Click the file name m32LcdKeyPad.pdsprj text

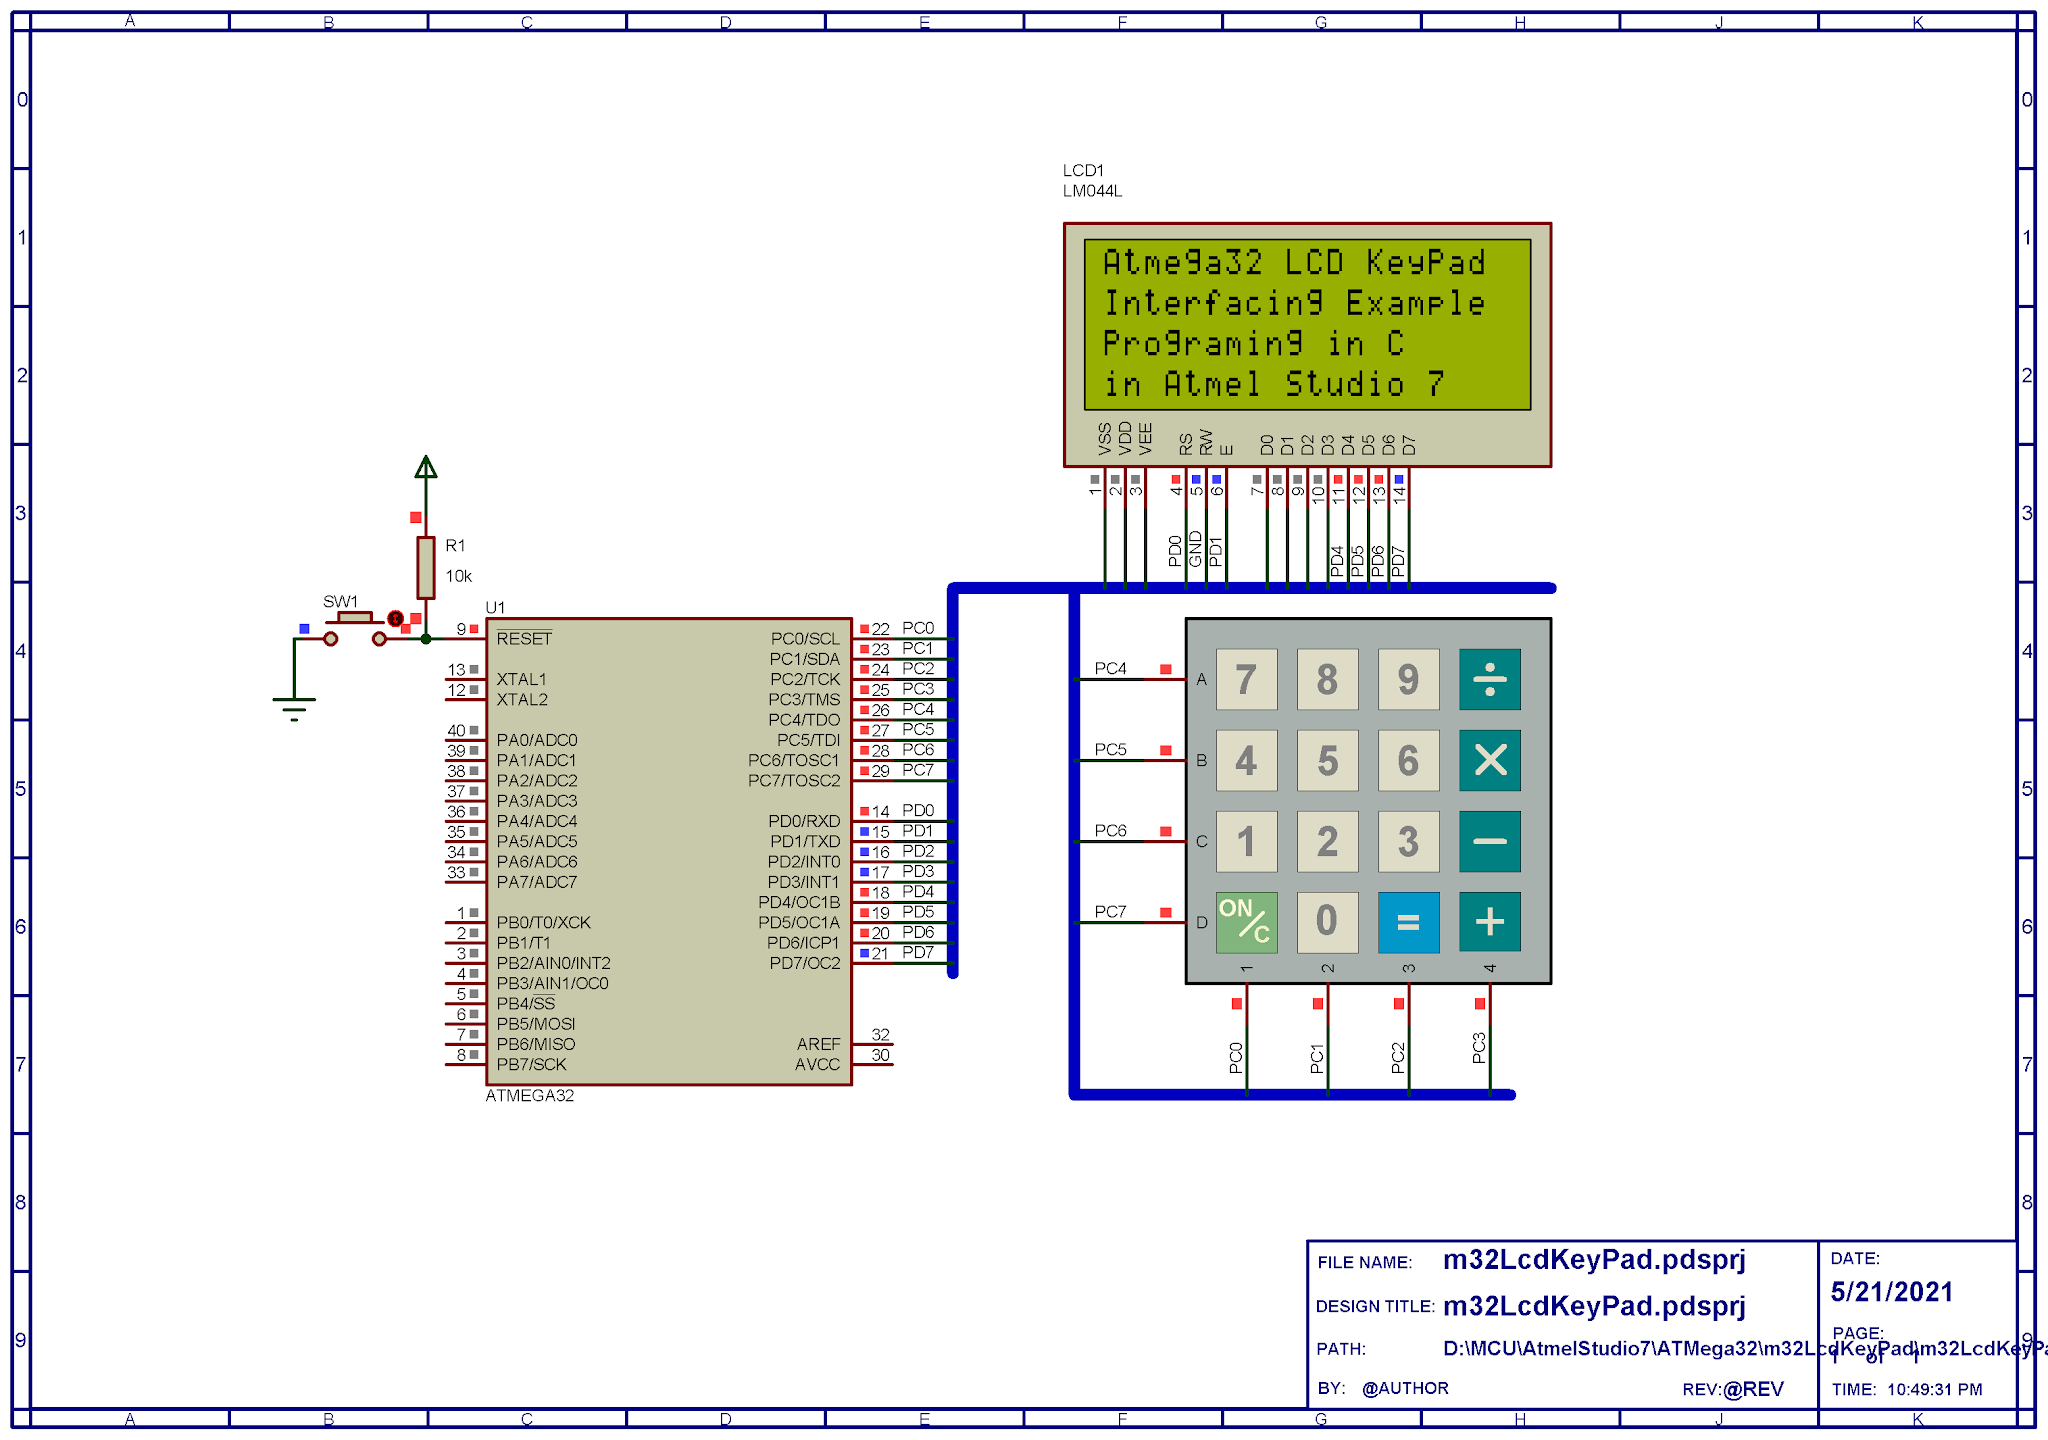click(x=1594, y=1260)
